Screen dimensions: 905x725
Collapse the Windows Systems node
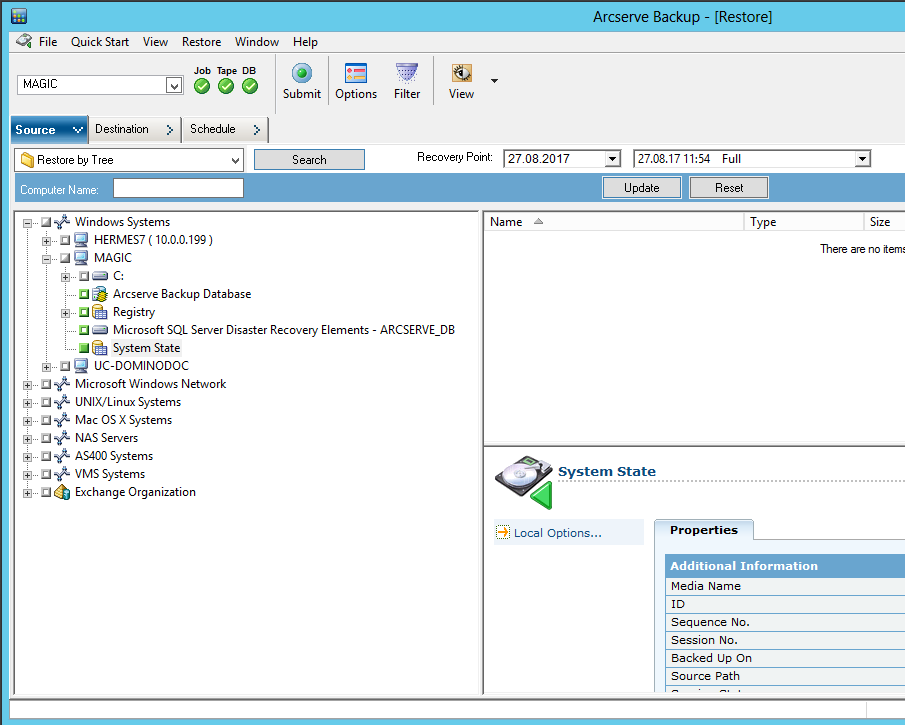click(27, 223)
